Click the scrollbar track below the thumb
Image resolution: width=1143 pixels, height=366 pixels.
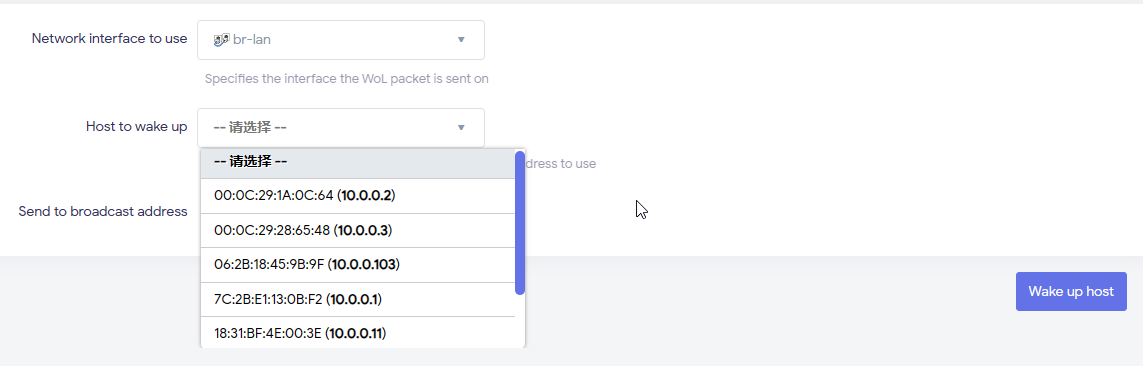pos(520,321)
